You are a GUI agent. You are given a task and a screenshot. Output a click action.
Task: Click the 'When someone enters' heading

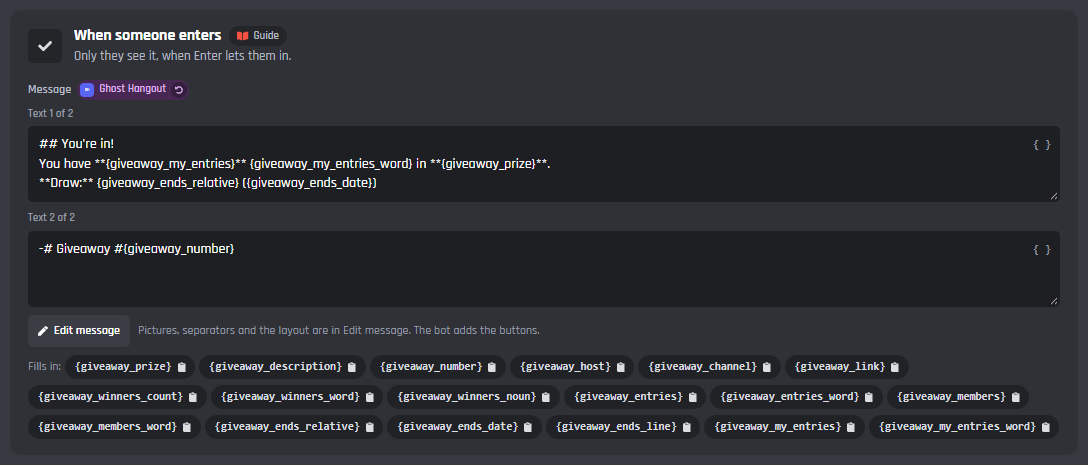[x=148, y=35]
